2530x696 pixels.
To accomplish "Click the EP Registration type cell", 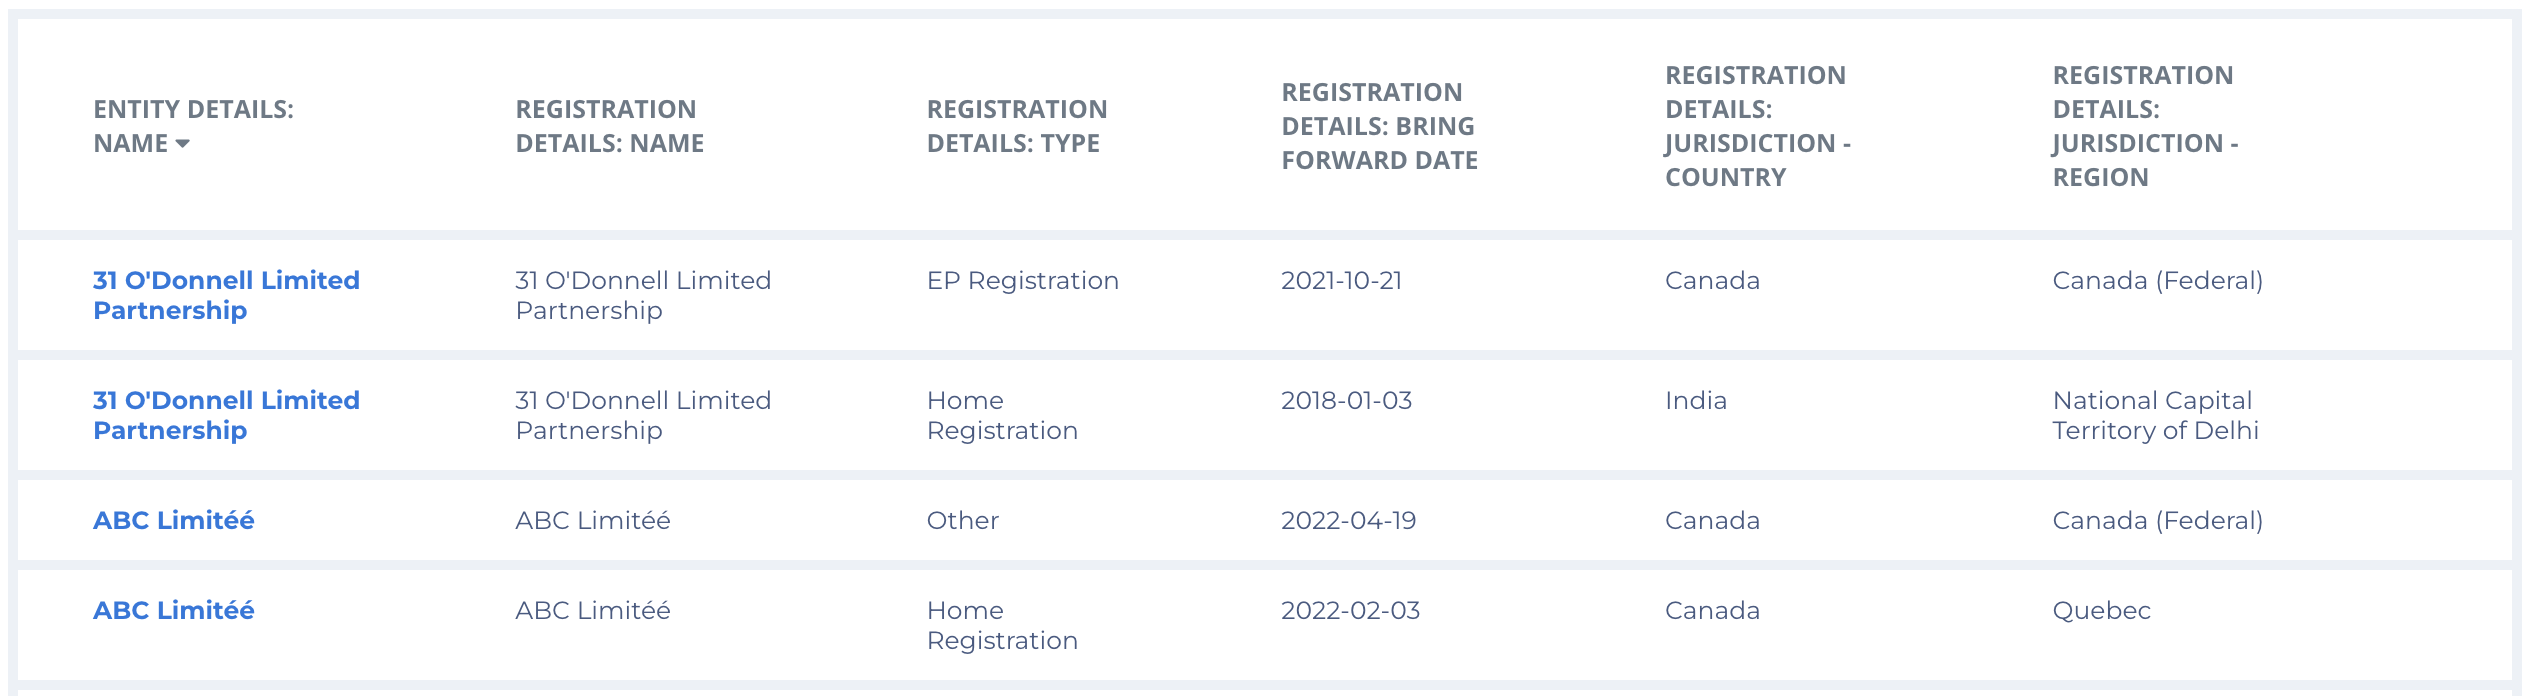I will pyautogui.click(x=1022, y=281).
